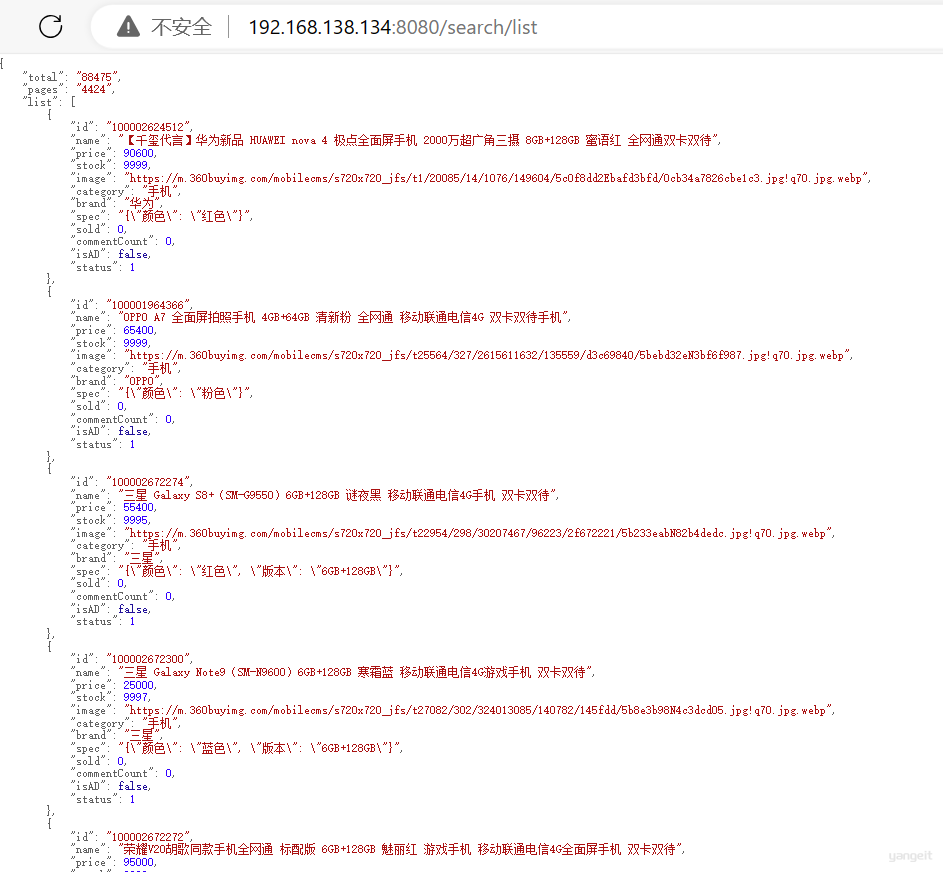The width and height of the screenshot is (943, 872).
Task: Click the image URL ending in 5b233eabN82b4dedc.jpg
Action: (479, 533)
